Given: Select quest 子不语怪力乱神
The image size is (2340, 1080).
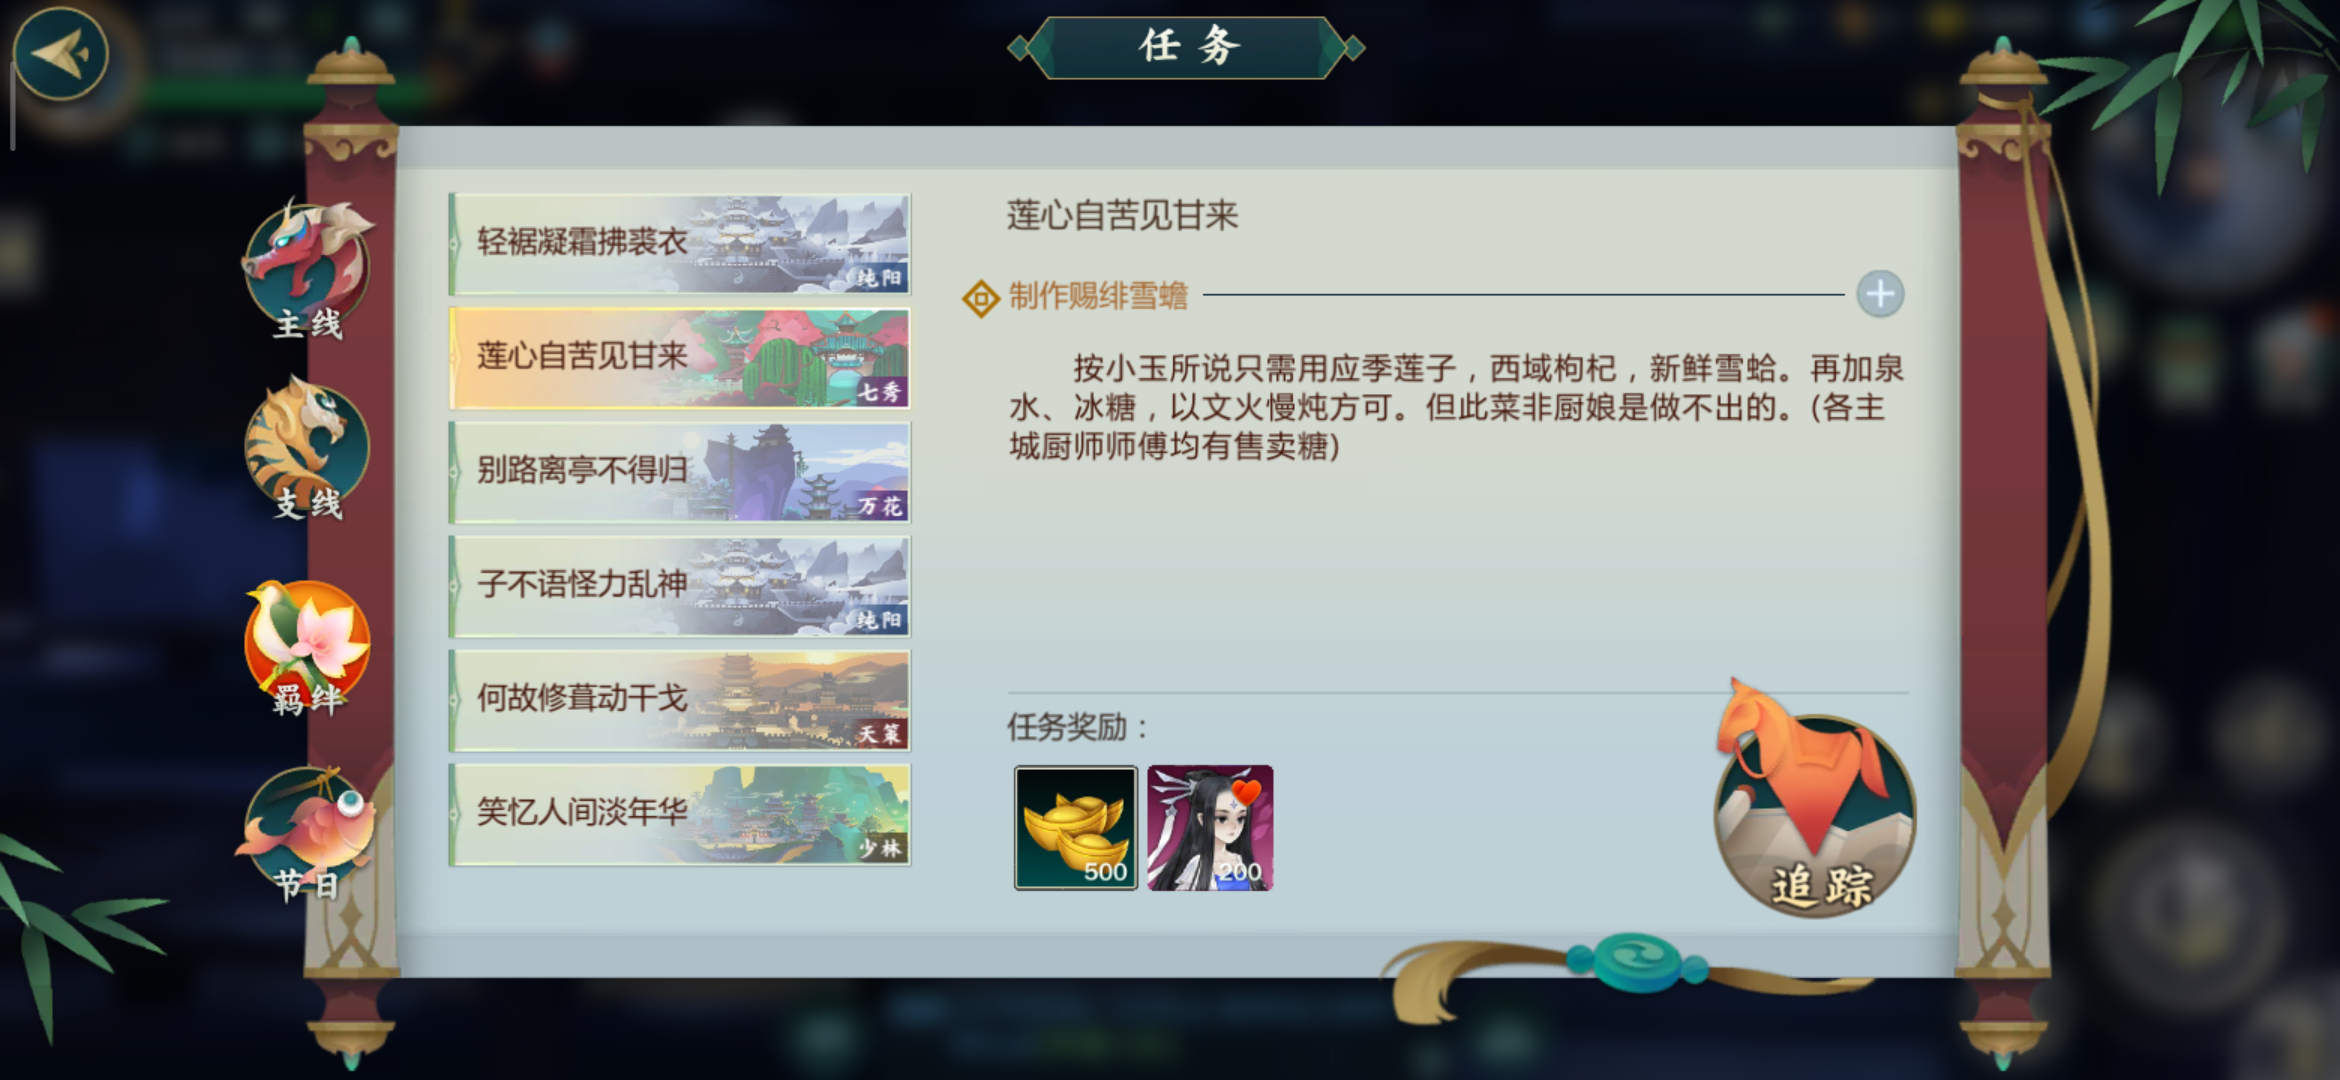Looking at the screenshot, I should [680, 586].
